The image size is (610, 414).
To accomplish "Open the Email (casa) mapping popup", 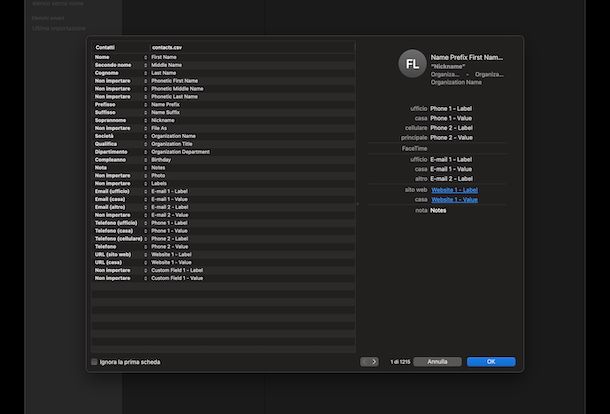I will pyautogui.click(x=120, y=199).
